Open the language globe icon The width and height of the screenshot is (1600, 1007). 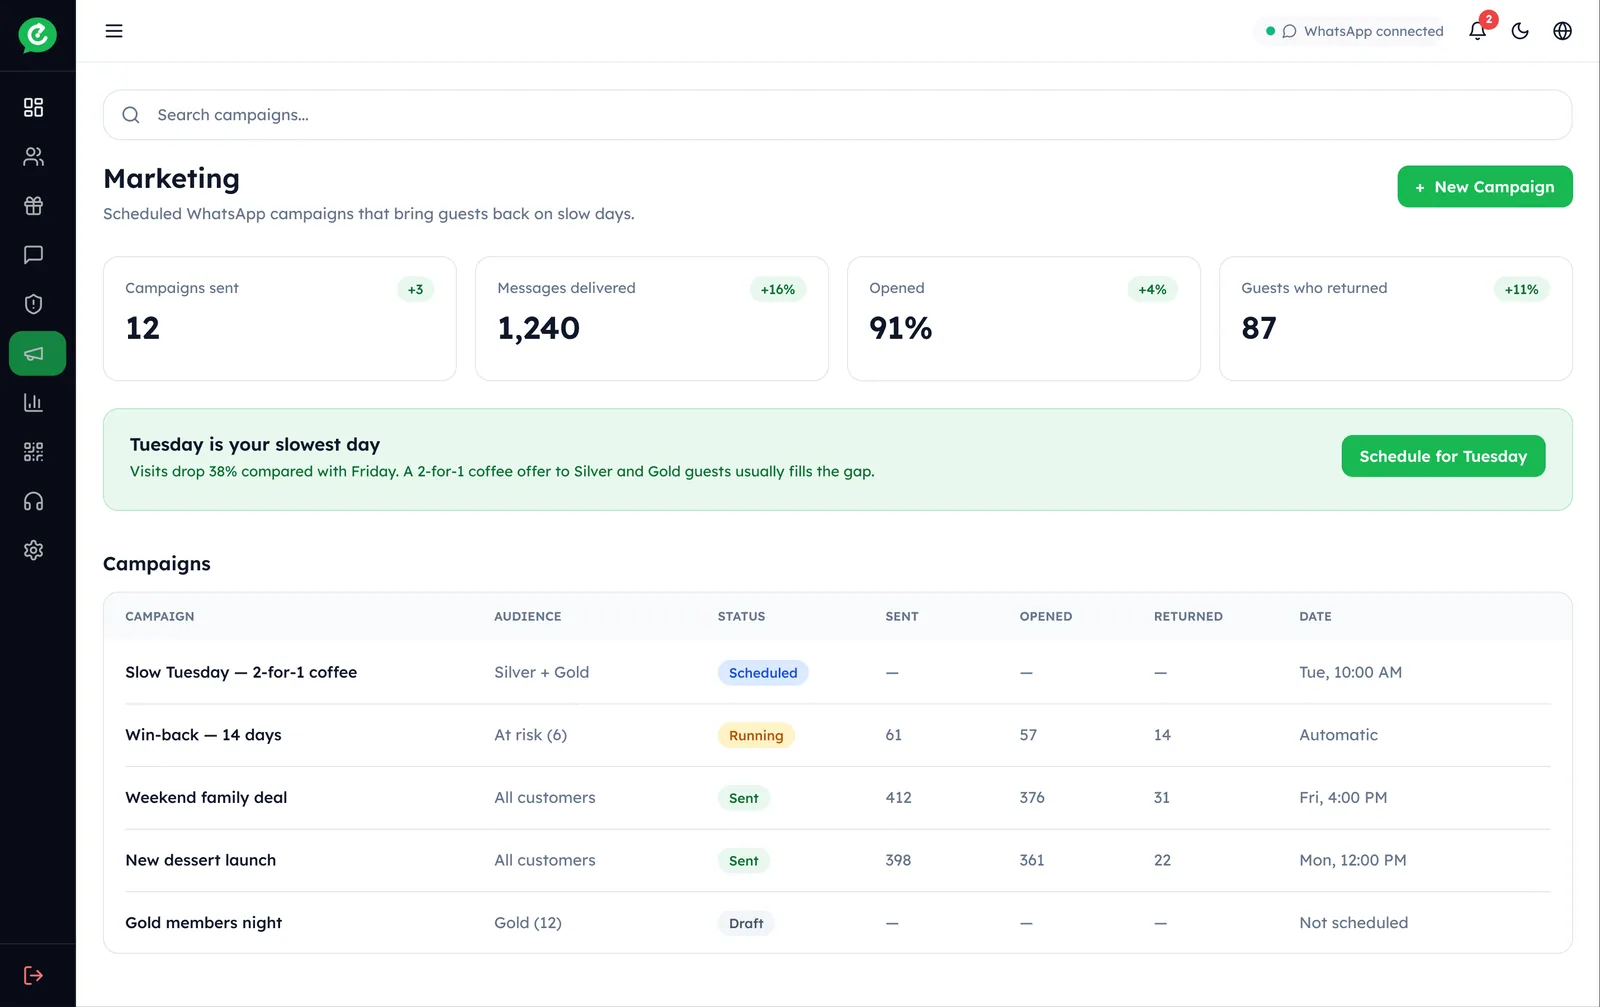pos(1562,31)
